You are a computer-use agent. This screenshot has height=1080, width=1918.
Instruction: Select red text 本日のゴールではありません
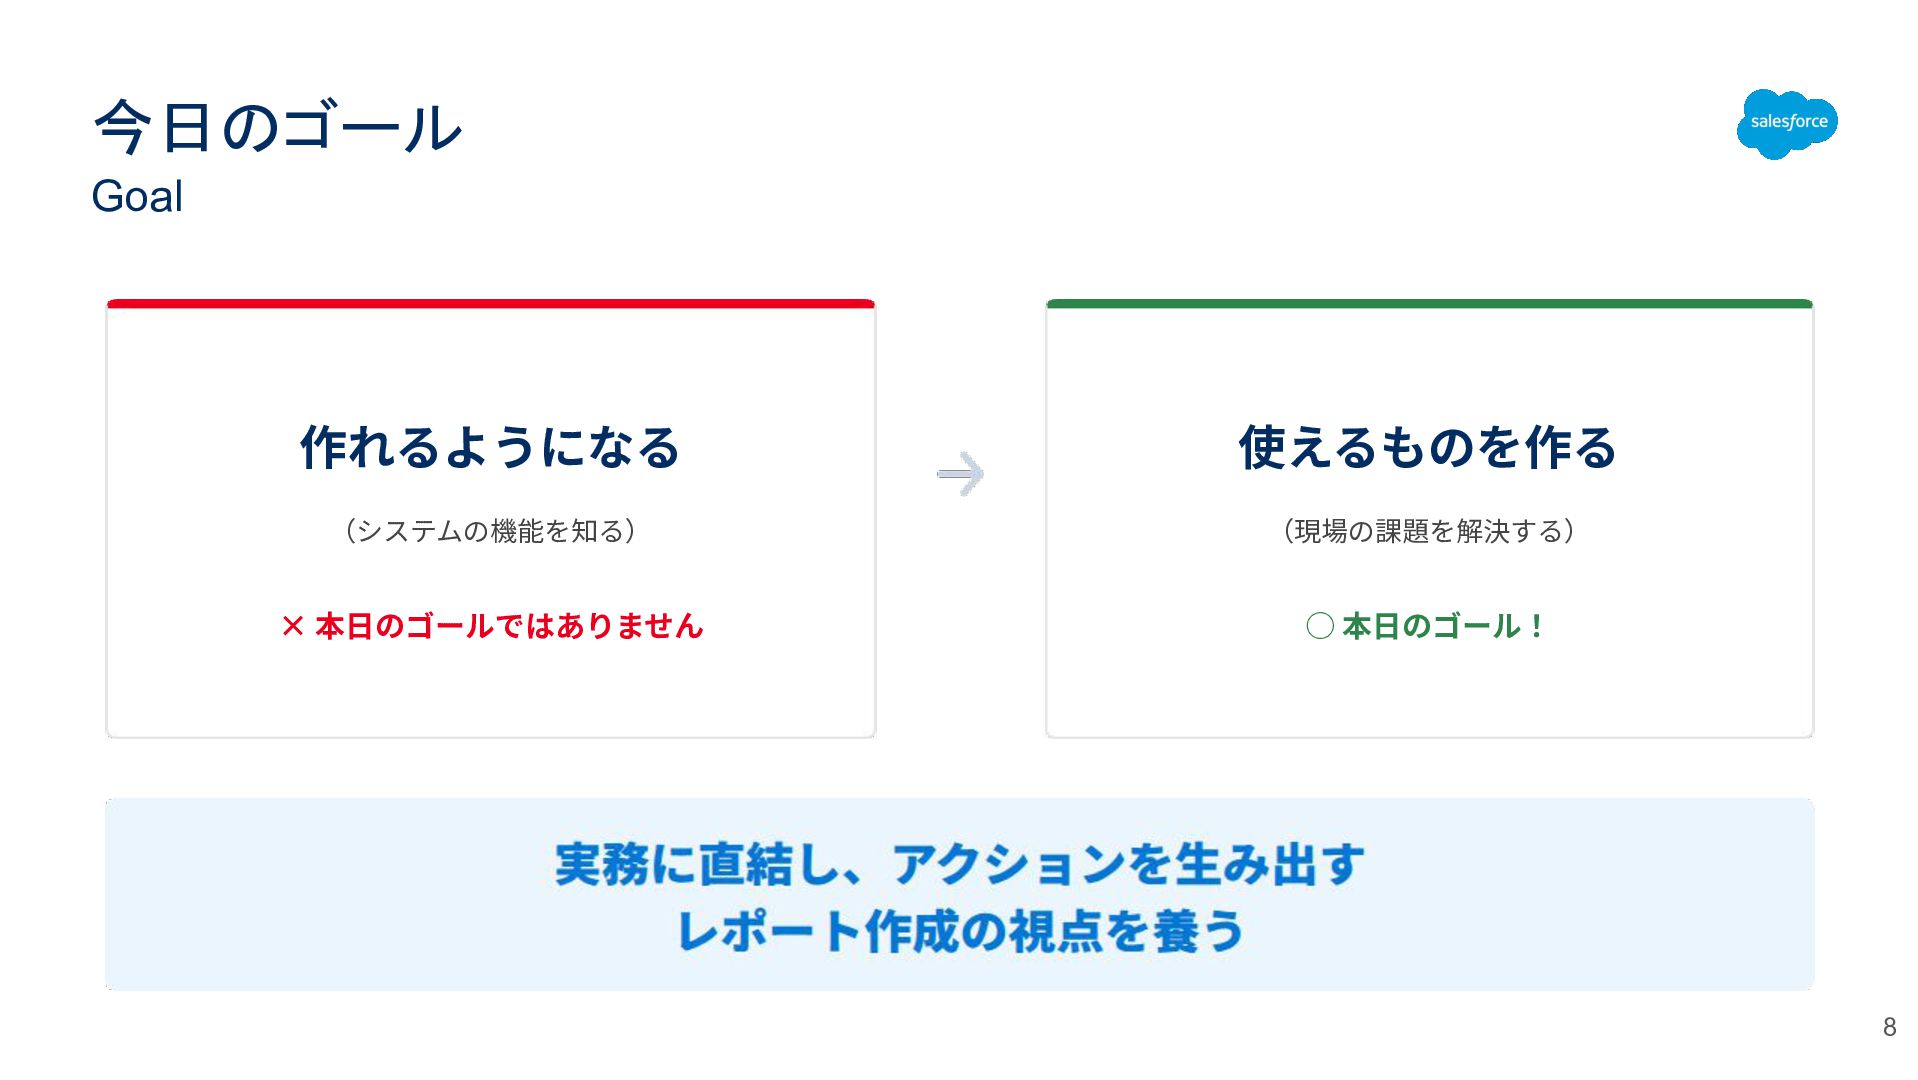pos(509,627)
